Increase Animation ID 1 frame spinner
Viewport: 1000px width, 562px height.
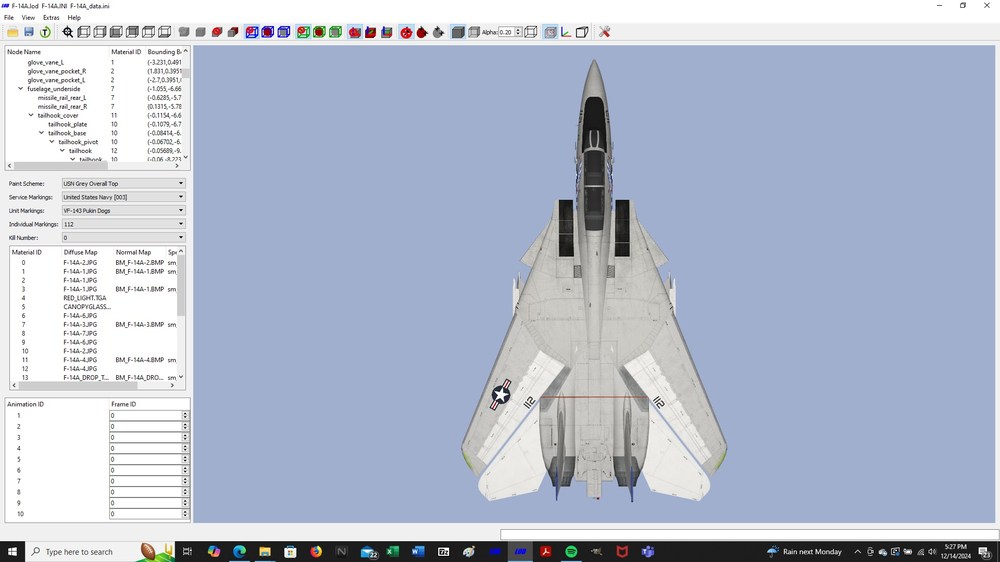pyautogui.click(x=185, y=413)
